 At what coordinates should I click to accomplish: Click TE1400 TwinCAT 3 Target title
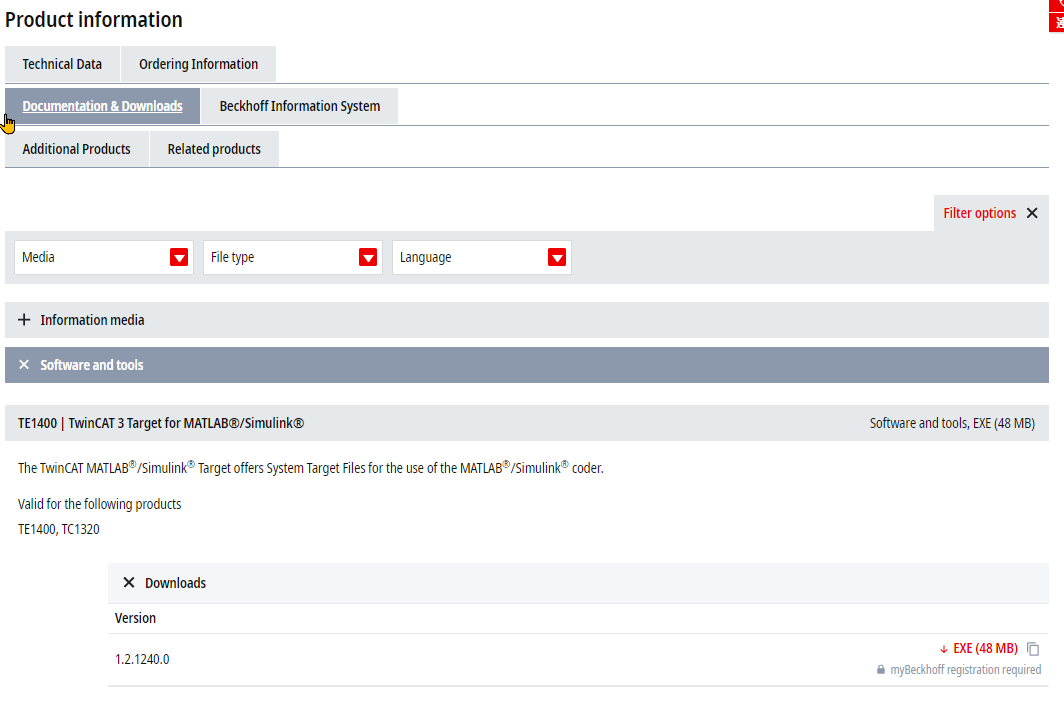(161, 424)
